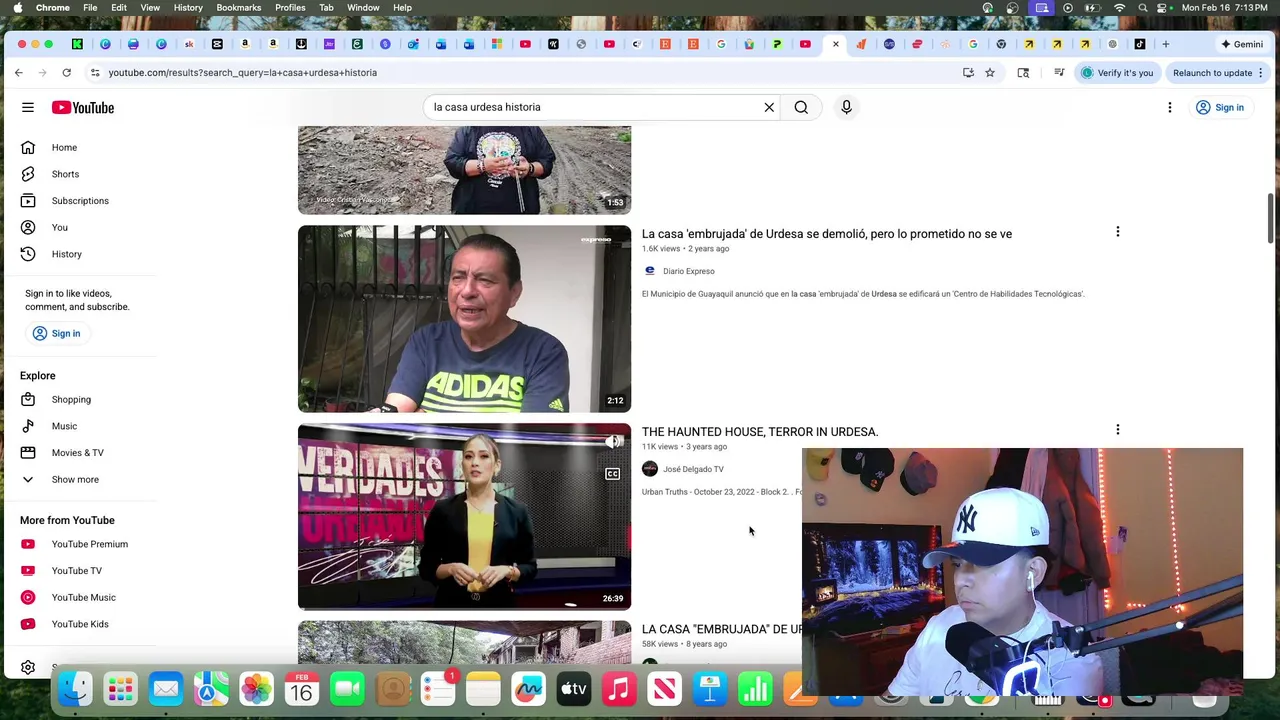Open the Bookmarks menu

[x=238, y=7]
